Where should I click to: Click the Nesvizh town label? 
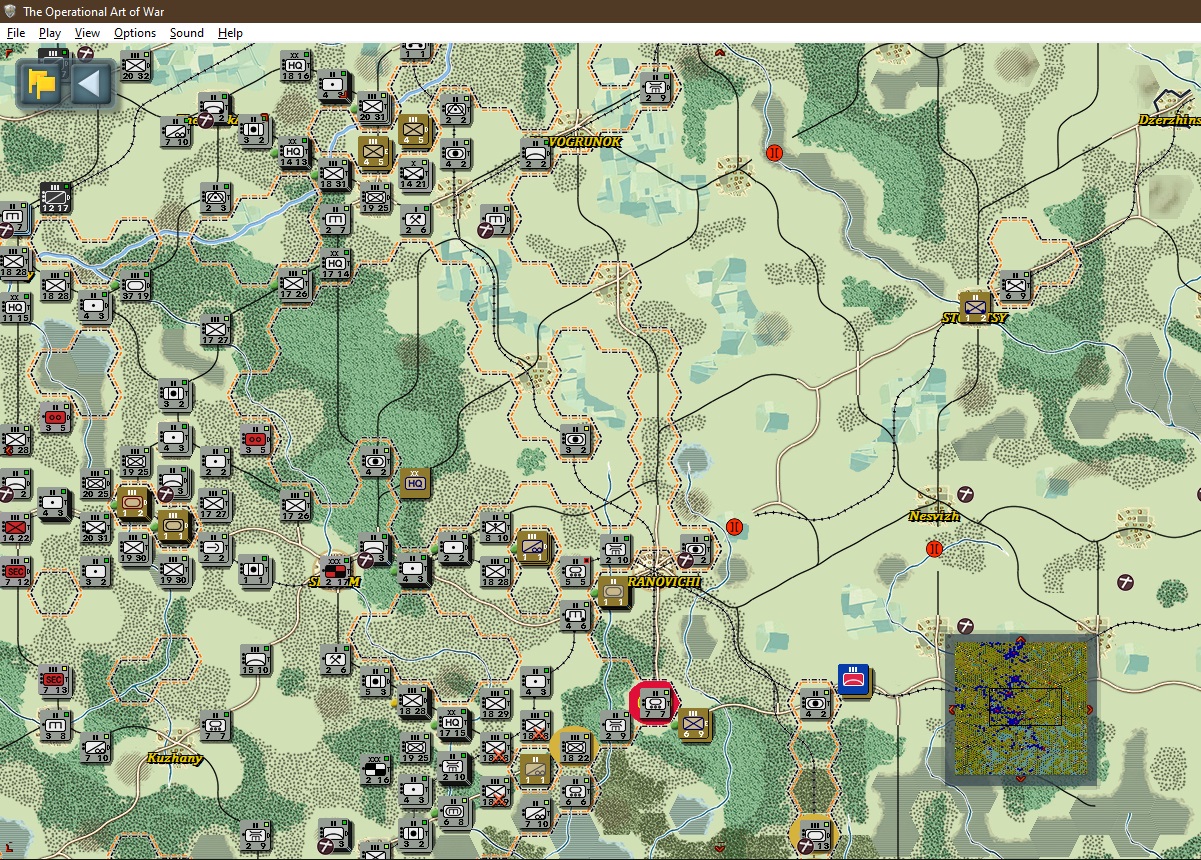[934, 516]
